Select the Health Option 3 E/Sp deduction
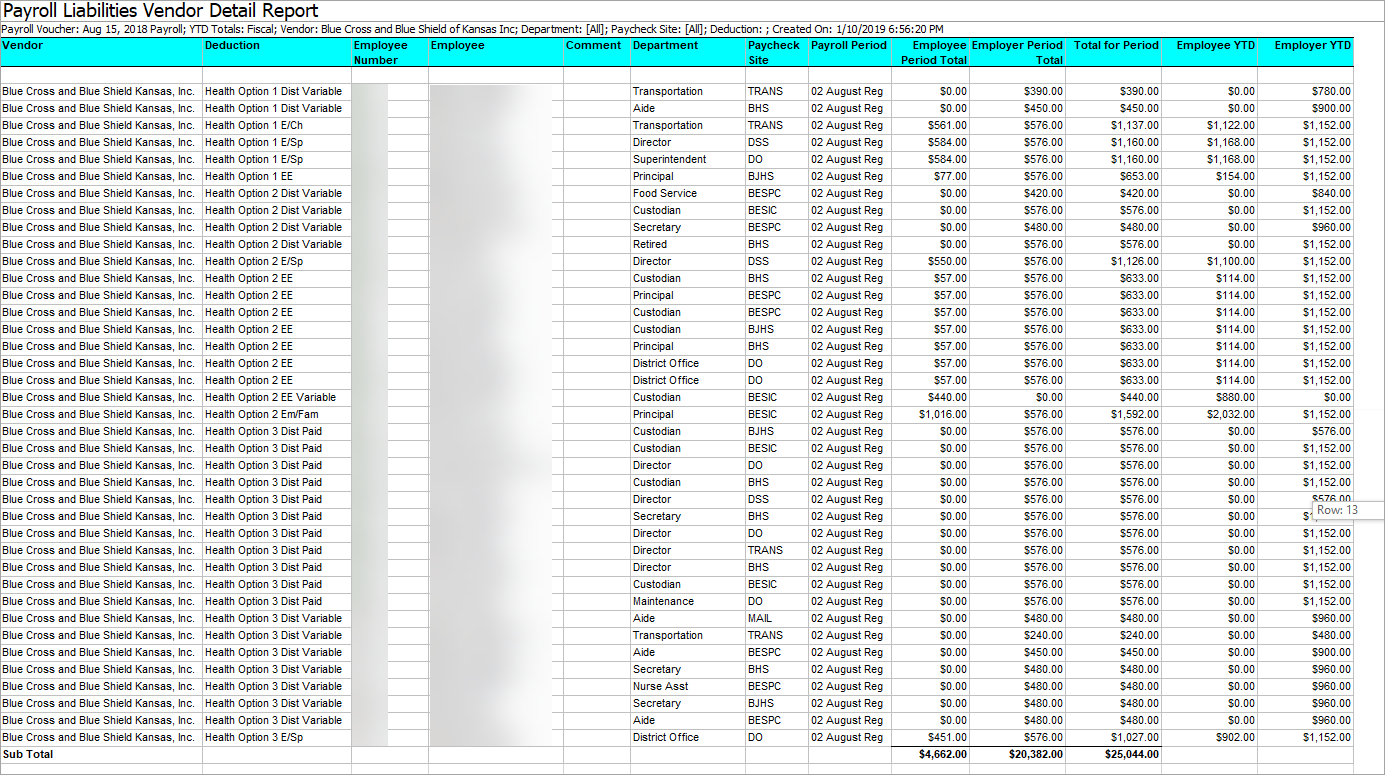Image resolution: width=1385 pixels, height=775 pixels. [254, 738]
